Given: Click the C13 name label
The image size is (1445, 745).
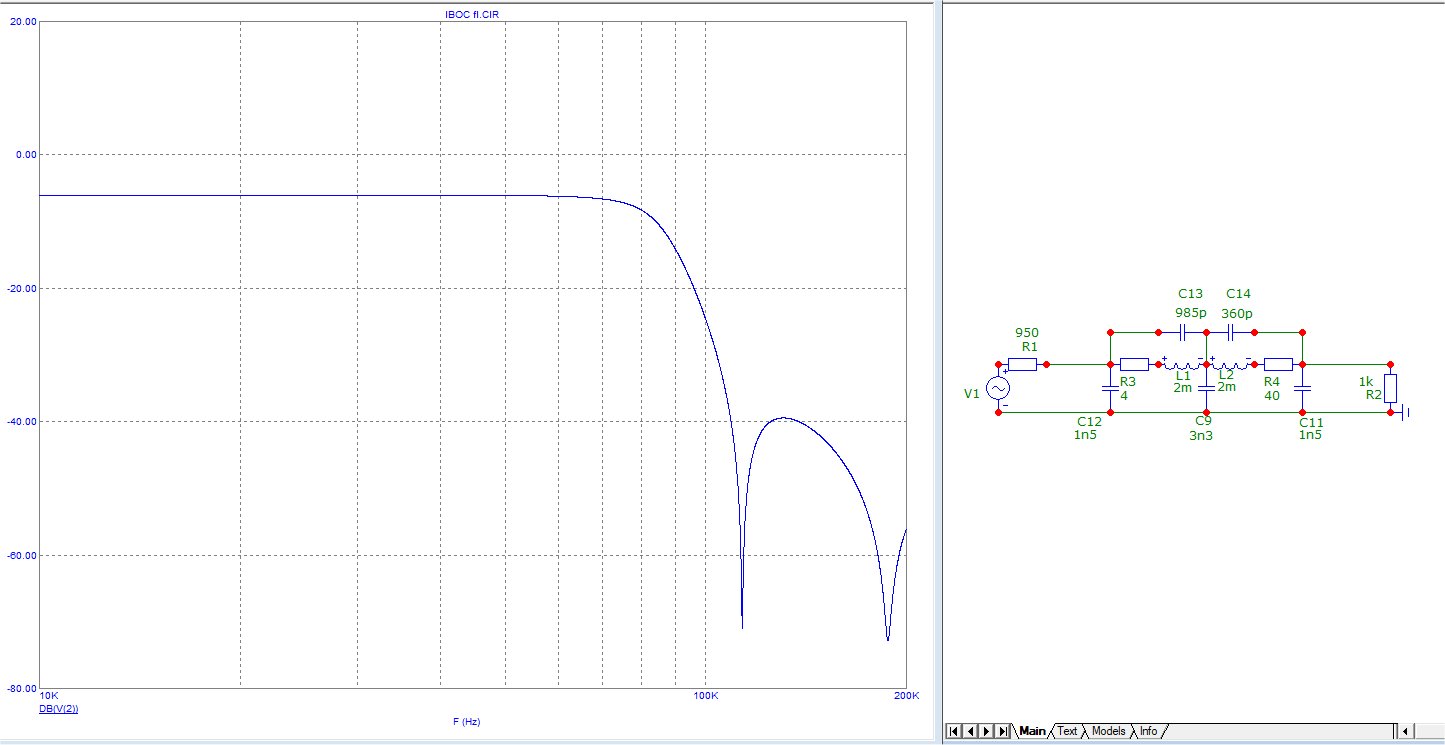Looking at the screenshot, I should 1190,294.
